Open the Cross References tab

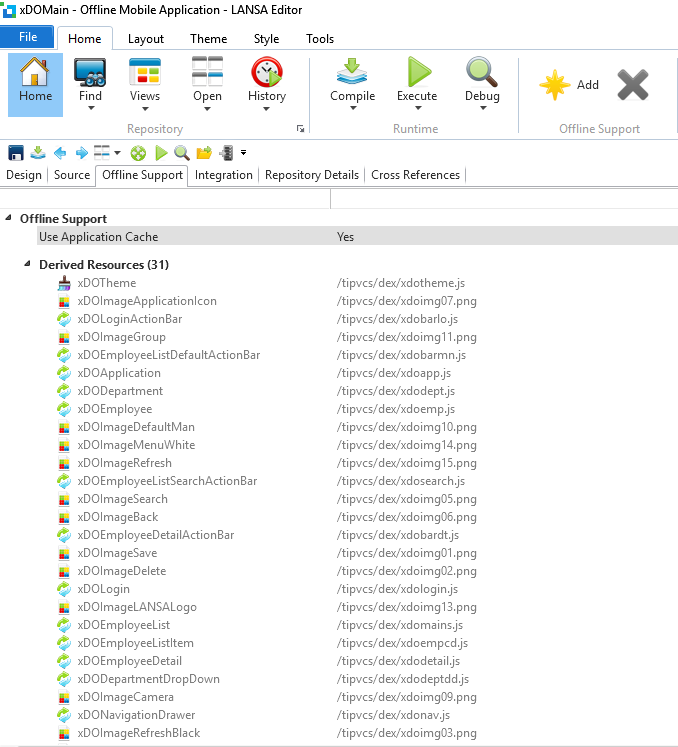(415, 175)
